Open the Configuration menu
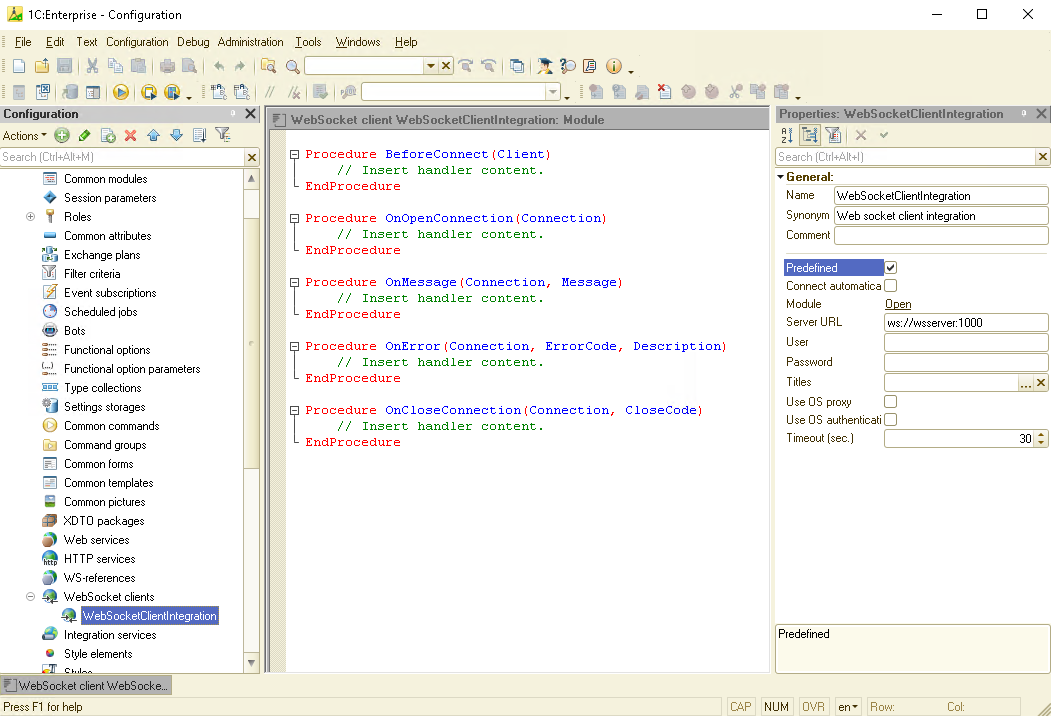This screenshot has width=1051, height=716. (137, 42)
